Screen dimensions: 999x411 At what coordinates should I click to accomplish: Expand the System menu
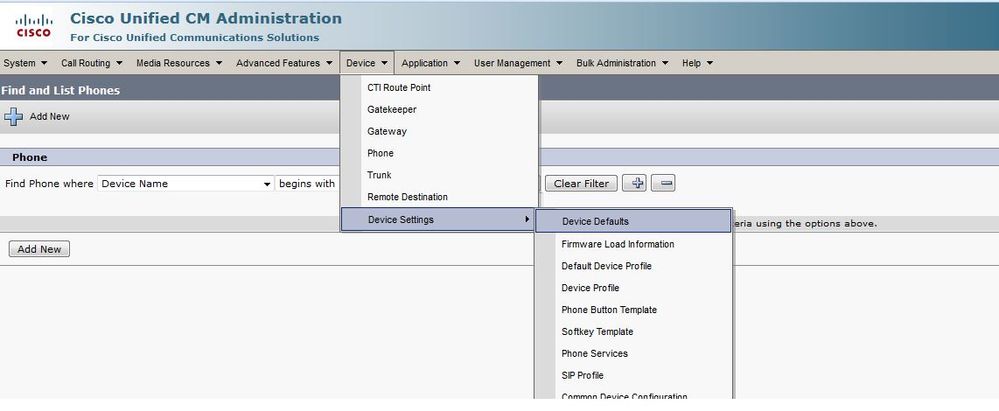pyautogui.click(x=24, y=63)
